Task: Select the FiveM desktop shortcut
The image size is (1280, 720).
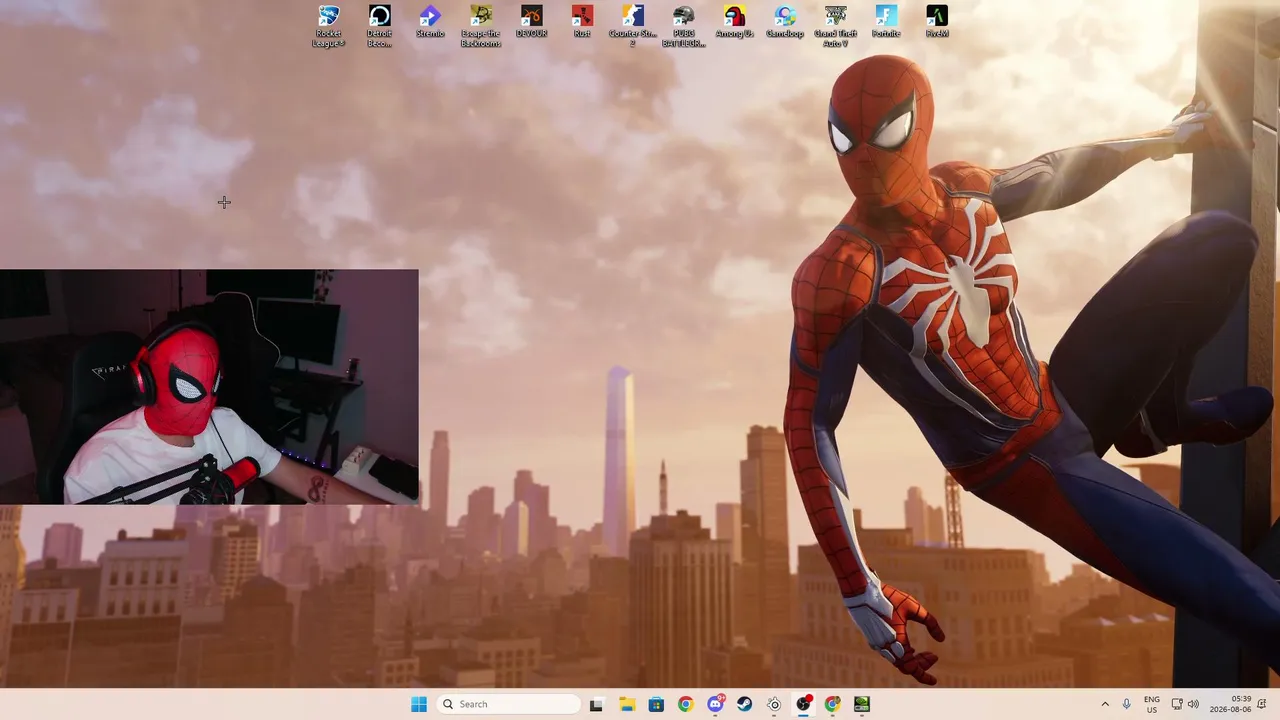Action: 937,22
